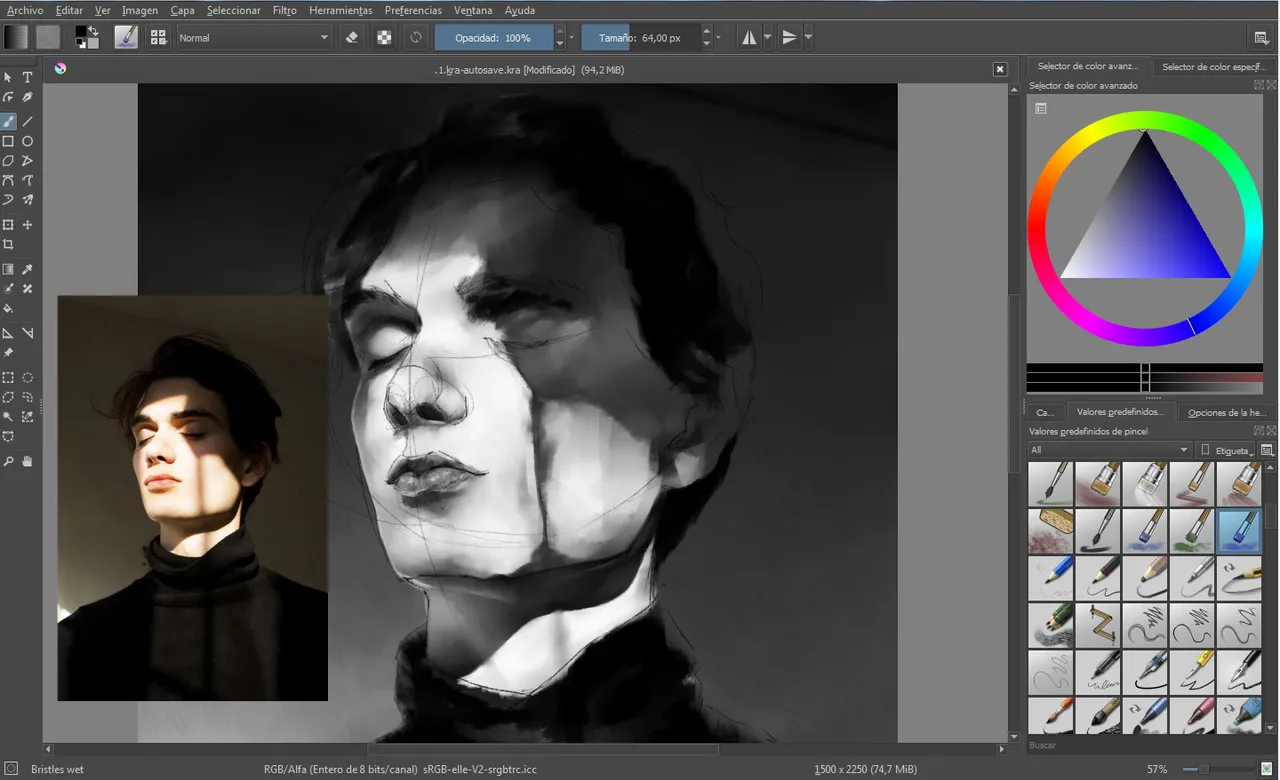Open advanced color selector settings icon

pos(1041,108)
